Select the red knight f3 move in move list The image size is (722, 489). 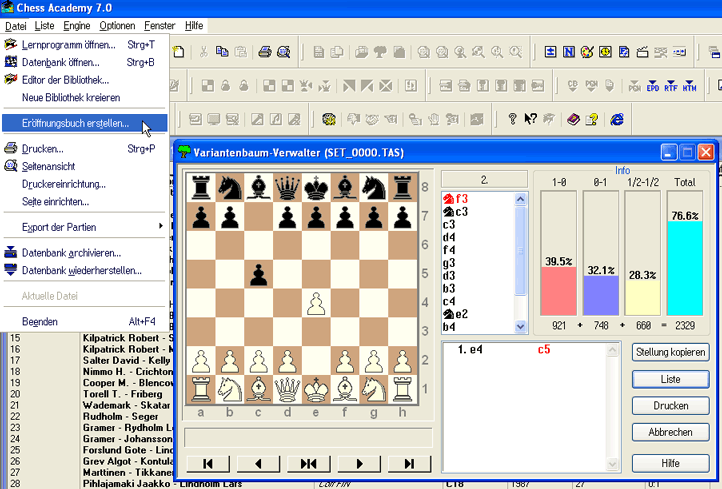[x=455, y=199]
